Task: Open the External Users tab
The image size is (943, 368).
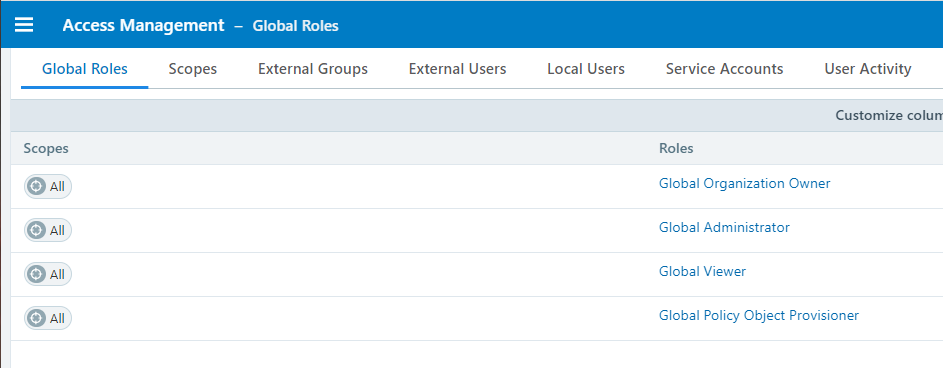Action: 458,69
